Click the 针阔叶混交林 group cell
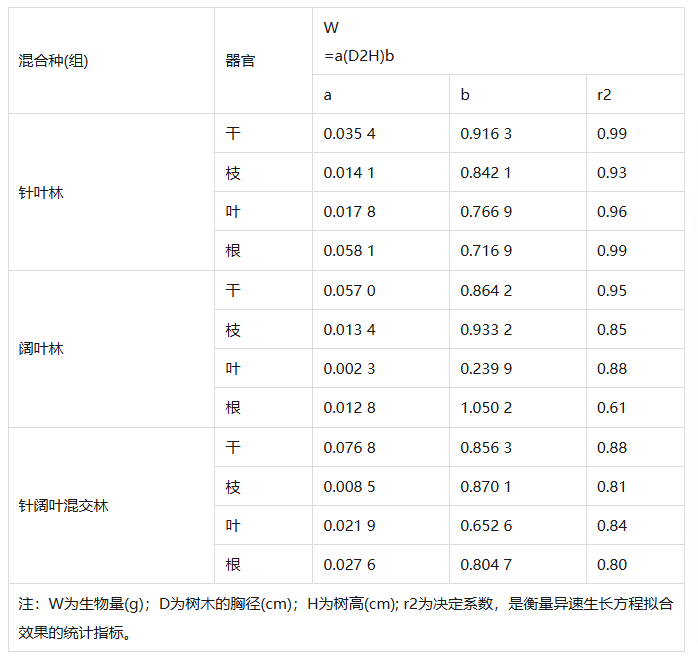Viewport: 698px width, 660px height. pos(111,506)
